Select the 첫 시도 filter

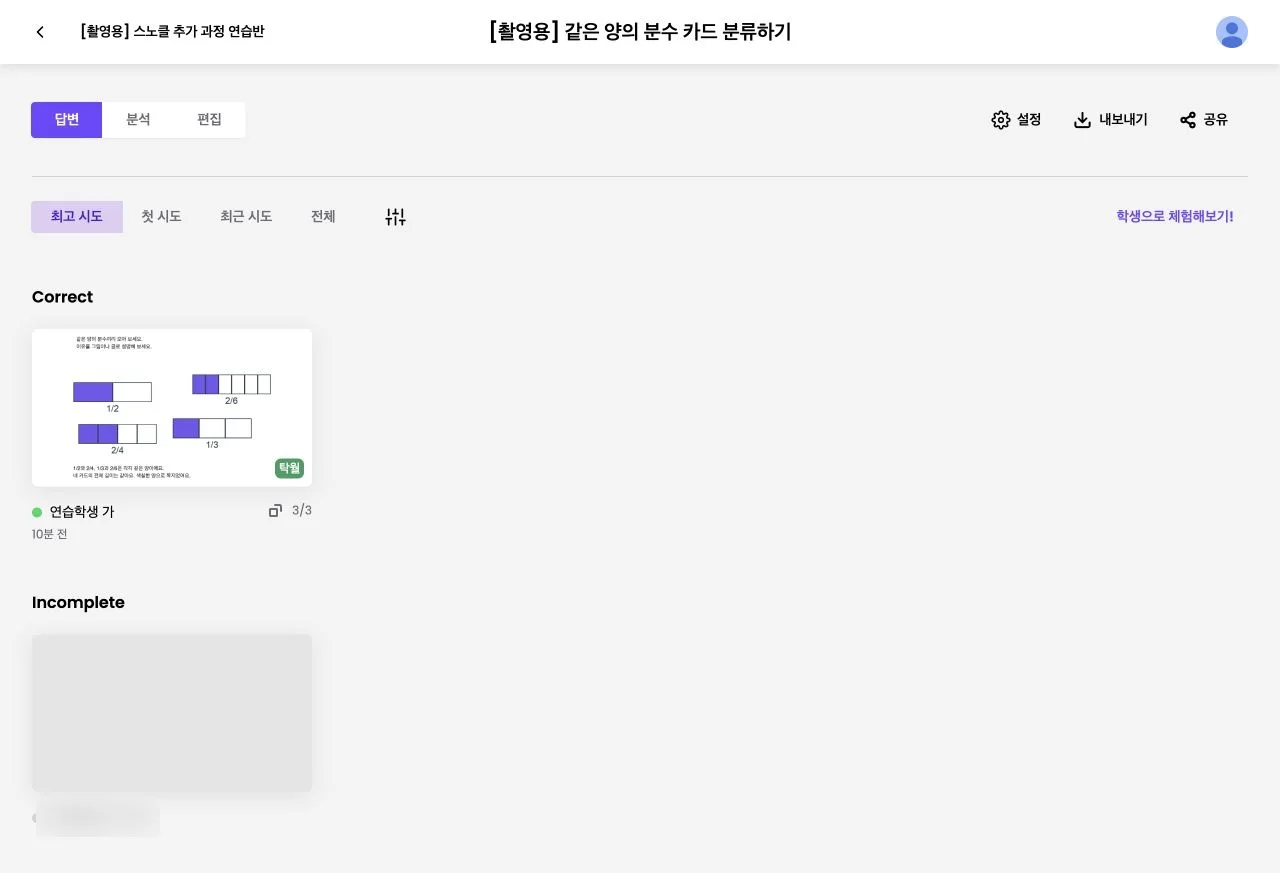click(161, 217)
